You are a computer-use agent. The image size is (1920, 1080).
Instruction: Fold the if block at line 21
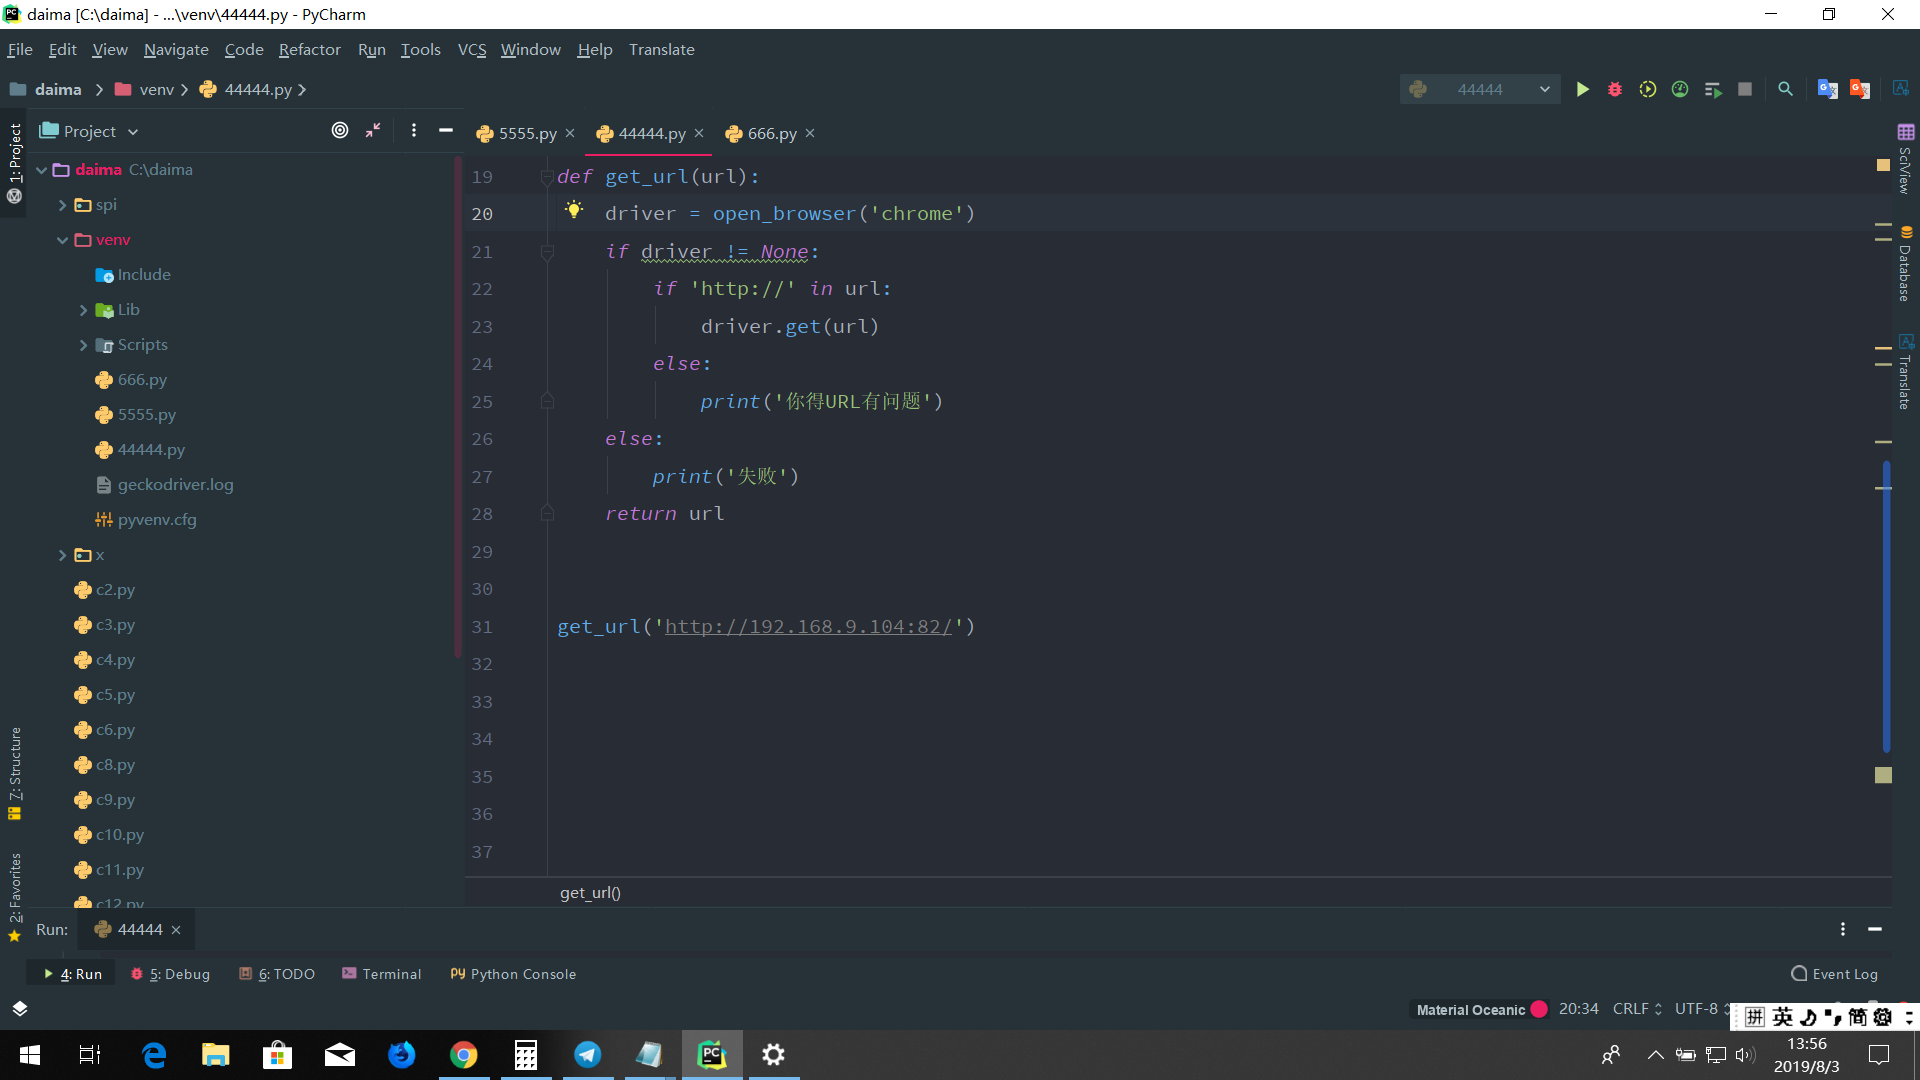click(547, 252)
